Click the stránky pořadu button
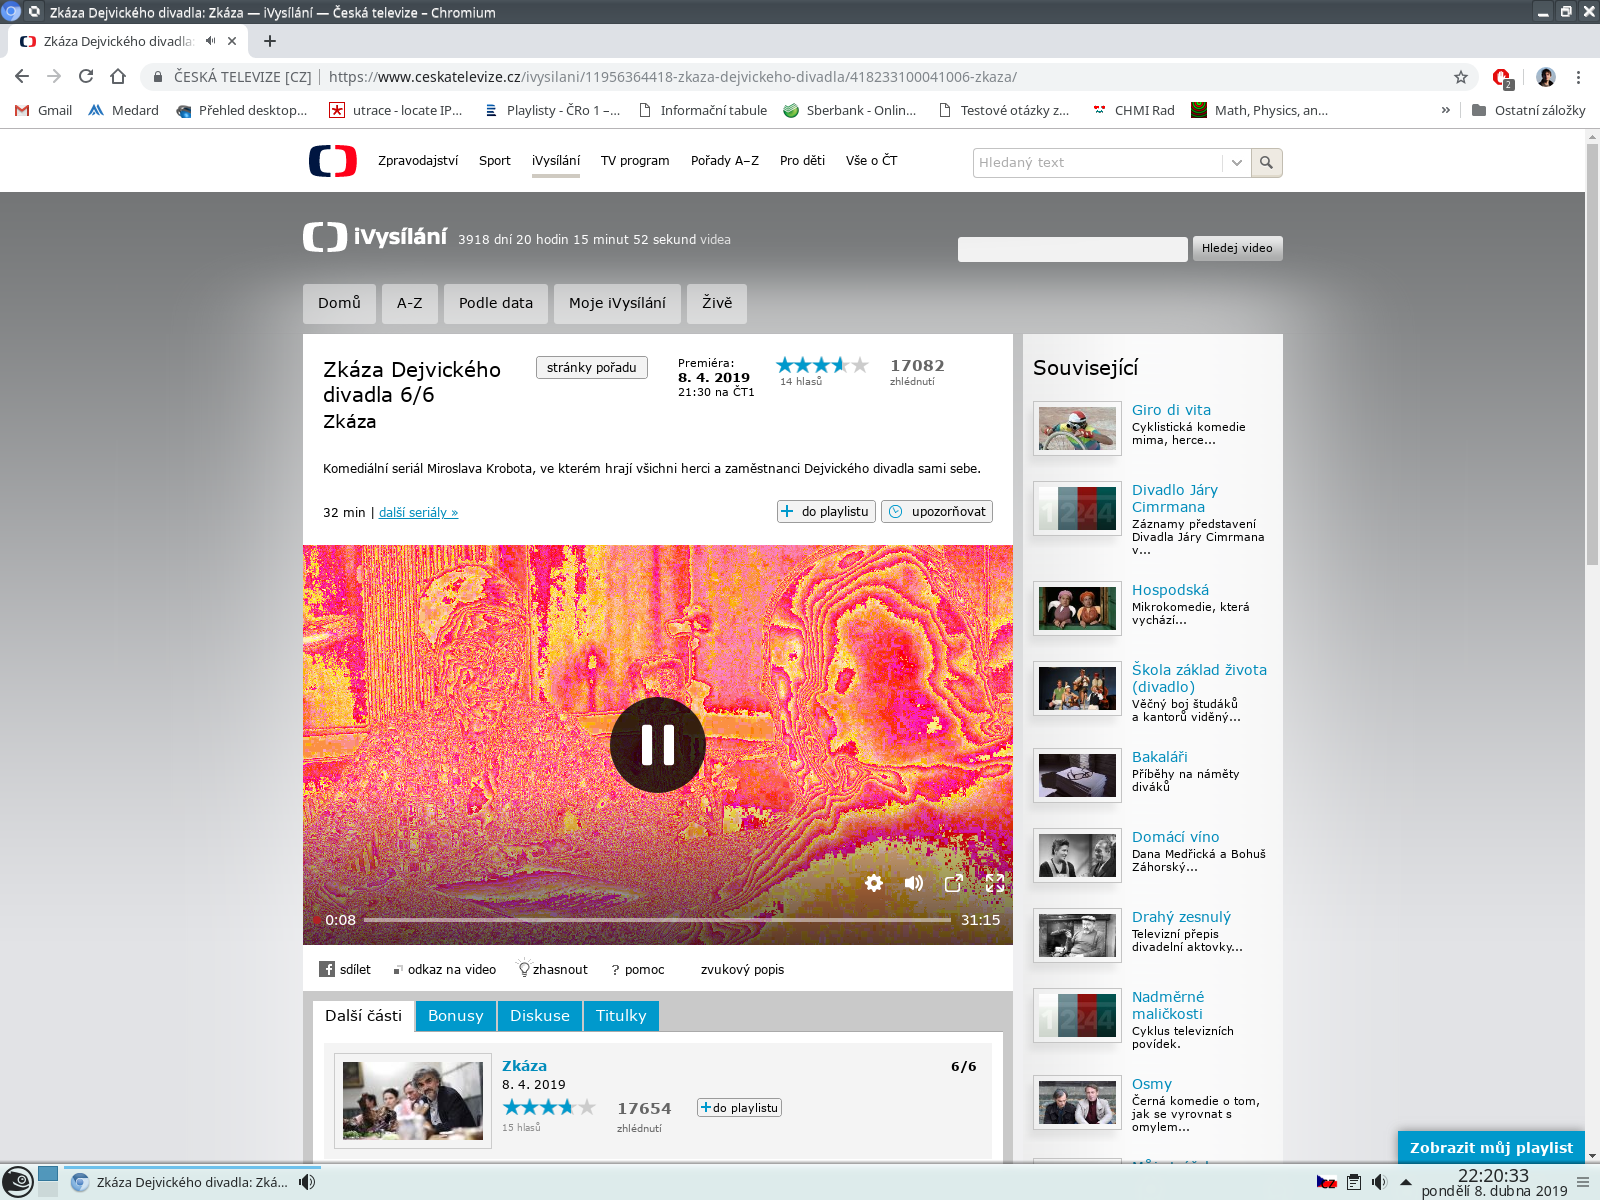Viewport: 1600px width, 1200px height. coord(592,367)
